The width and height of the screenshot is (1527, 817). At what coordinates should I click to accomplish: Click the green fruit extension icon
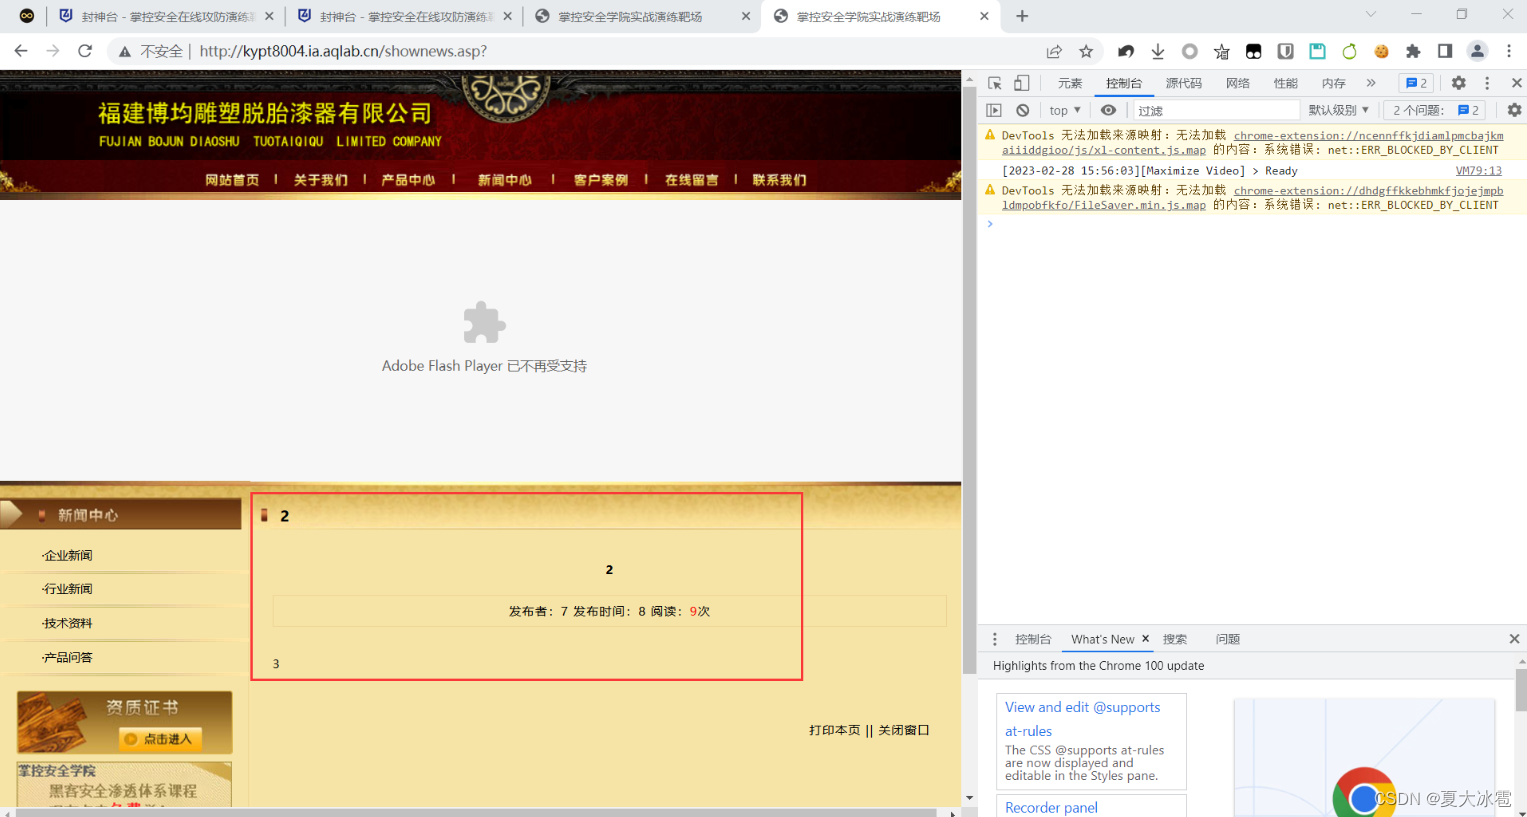(1350, 51)
